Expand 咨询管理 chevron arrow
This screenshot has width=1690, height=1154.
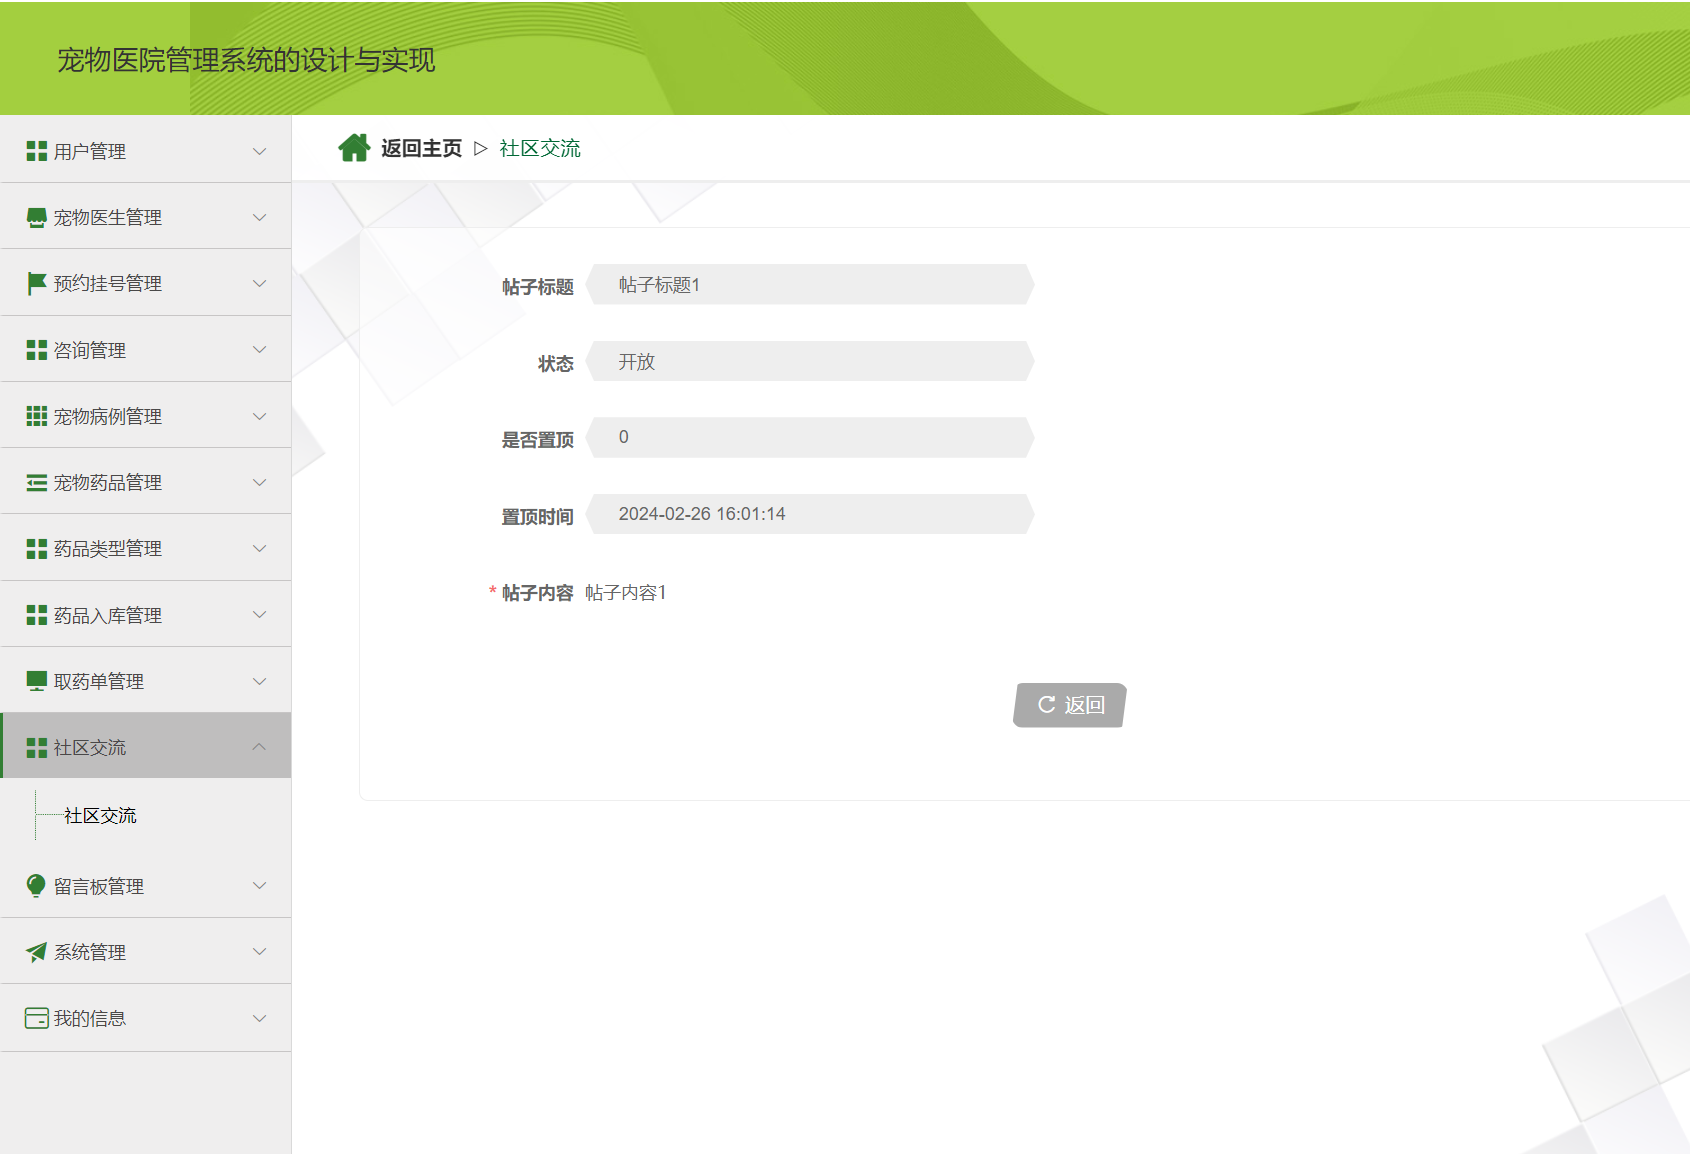(x=260, y=350)
